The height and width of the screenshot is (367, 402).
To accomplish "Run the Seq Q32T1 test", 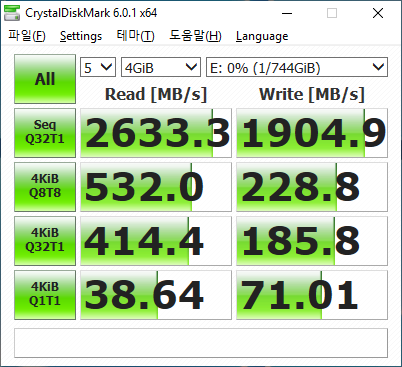I will tap(45, 133).
